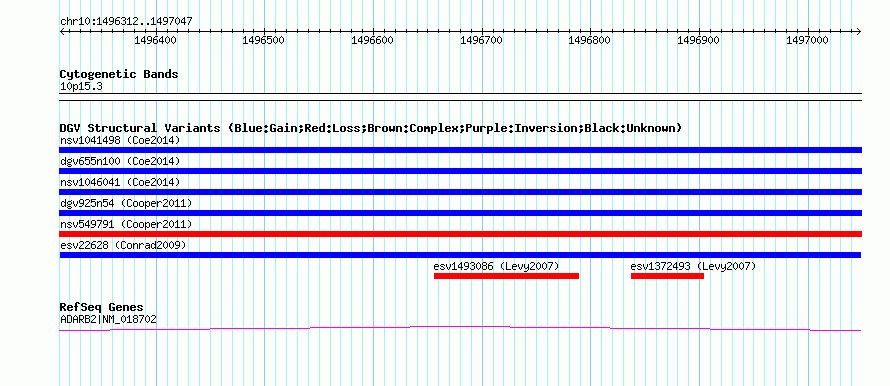Click the chr10:1496312..1497047 coordinate label
The image size is (890, 386).
pos(126,22)
